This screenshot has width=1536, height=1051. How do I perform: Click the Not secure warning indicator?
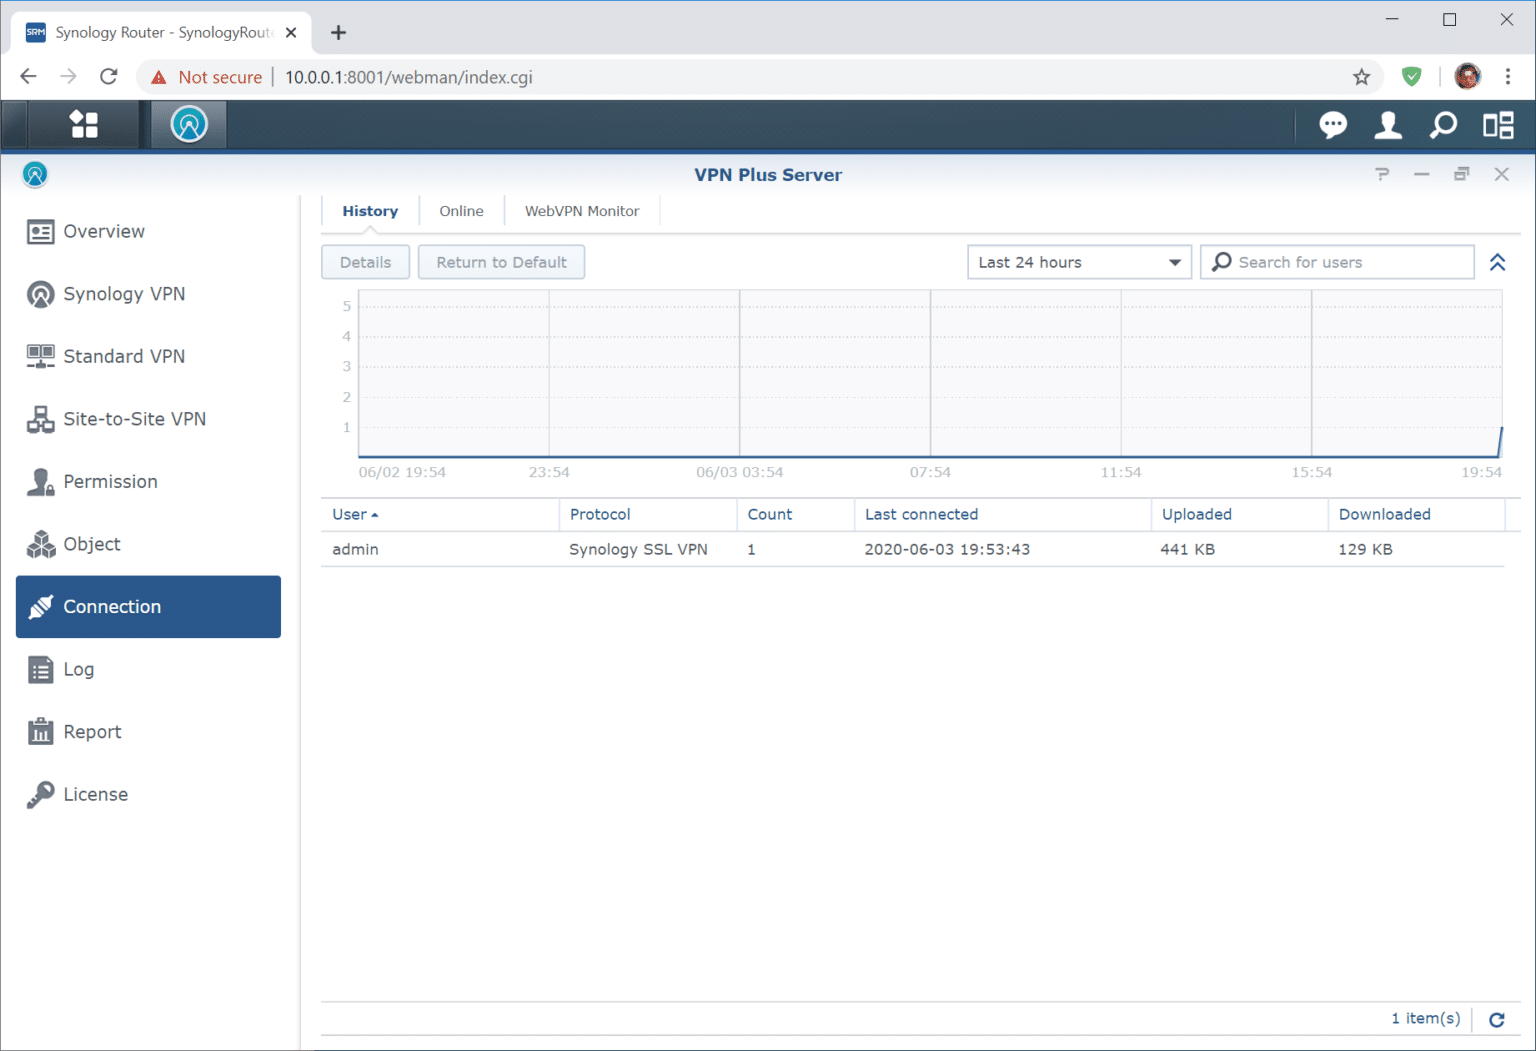(207, 77)
